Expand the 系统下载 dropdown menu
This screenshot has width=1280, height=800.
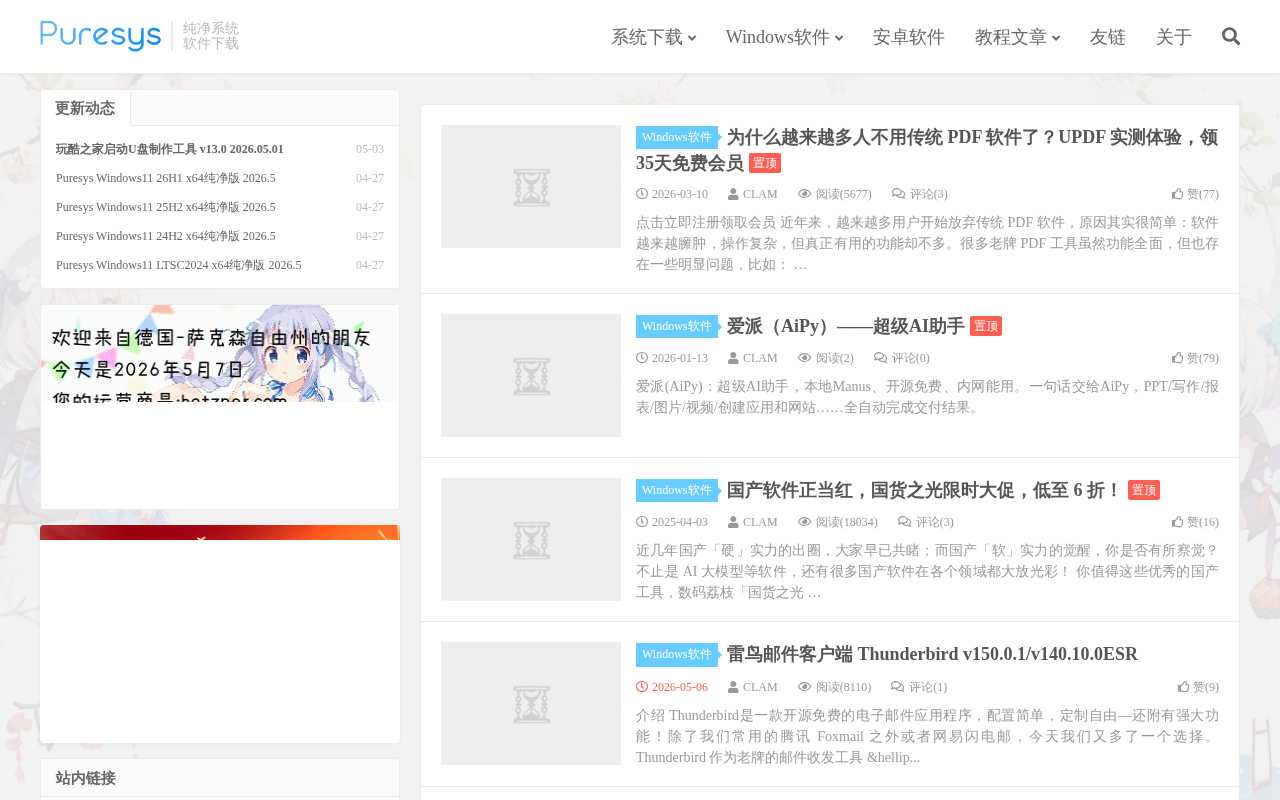(x=653, y=37)
